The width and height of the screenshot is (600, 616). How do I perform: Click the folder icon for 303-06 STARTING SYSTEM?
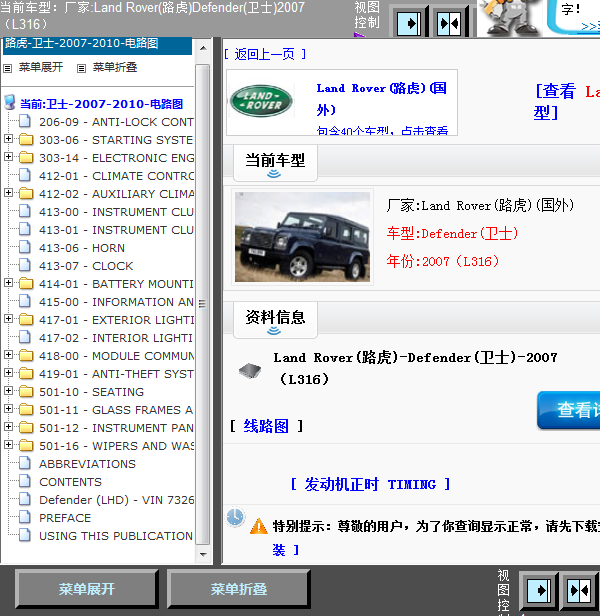point(26,139)
